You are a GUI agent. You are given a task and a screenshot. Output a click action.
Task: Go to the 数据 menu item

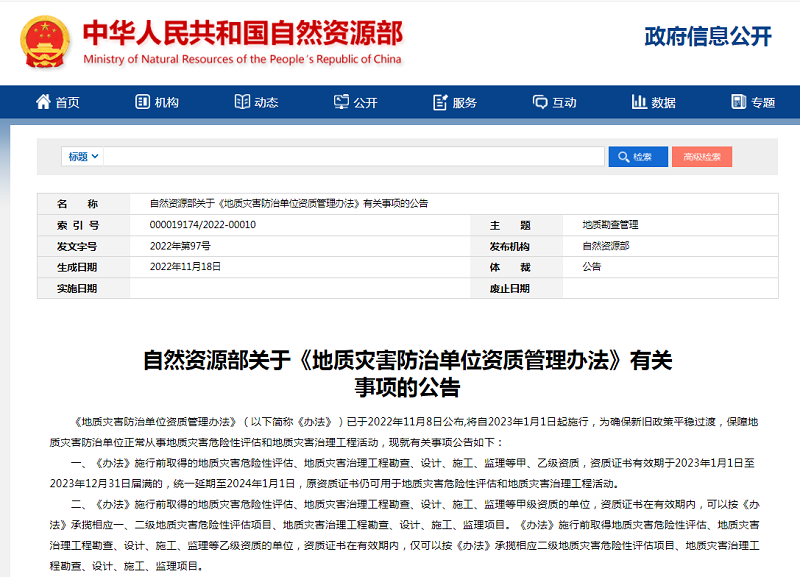664,102
